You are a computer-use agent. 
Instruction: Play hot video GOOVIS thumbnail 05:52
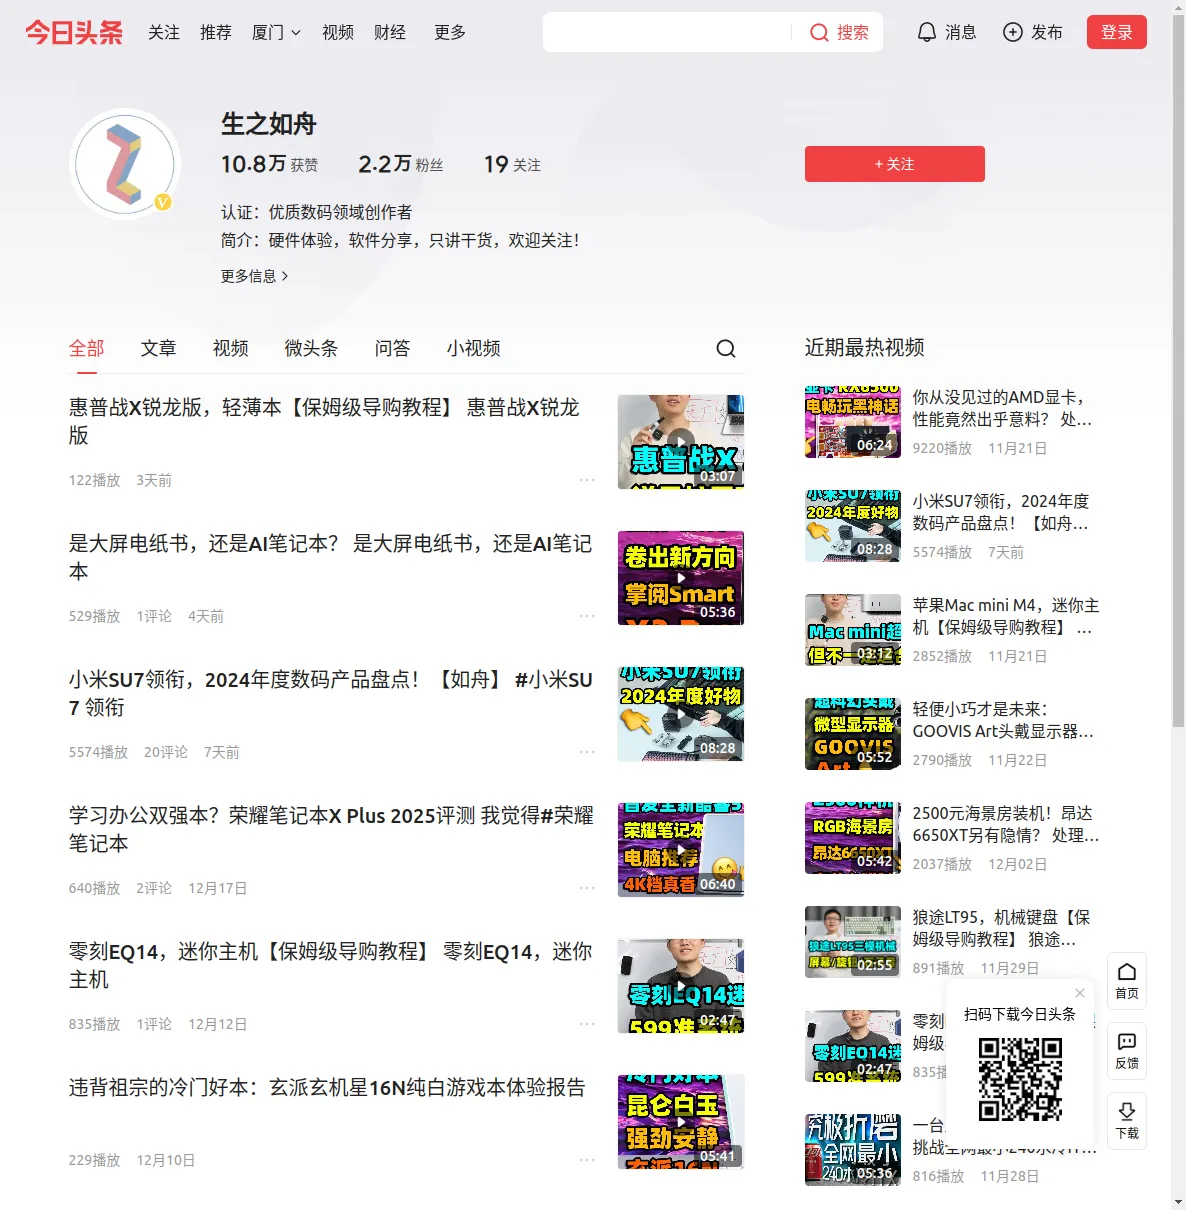[x=853, y=734]
